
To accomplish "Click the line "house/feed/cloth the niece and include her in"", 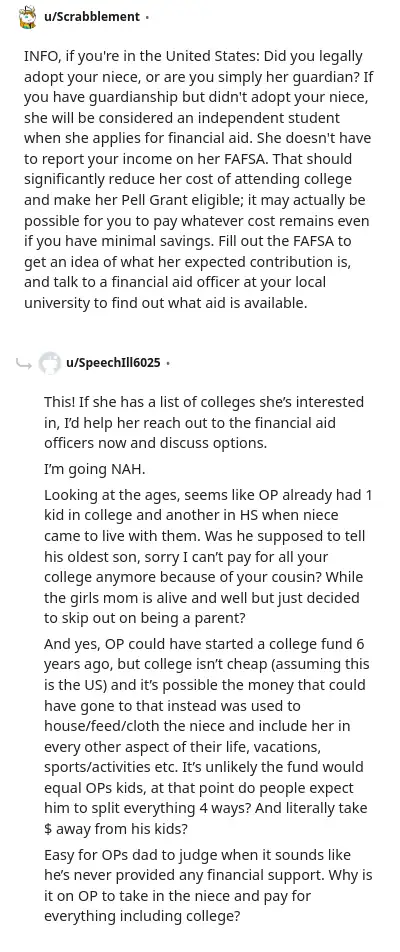I will coord(197,726).
